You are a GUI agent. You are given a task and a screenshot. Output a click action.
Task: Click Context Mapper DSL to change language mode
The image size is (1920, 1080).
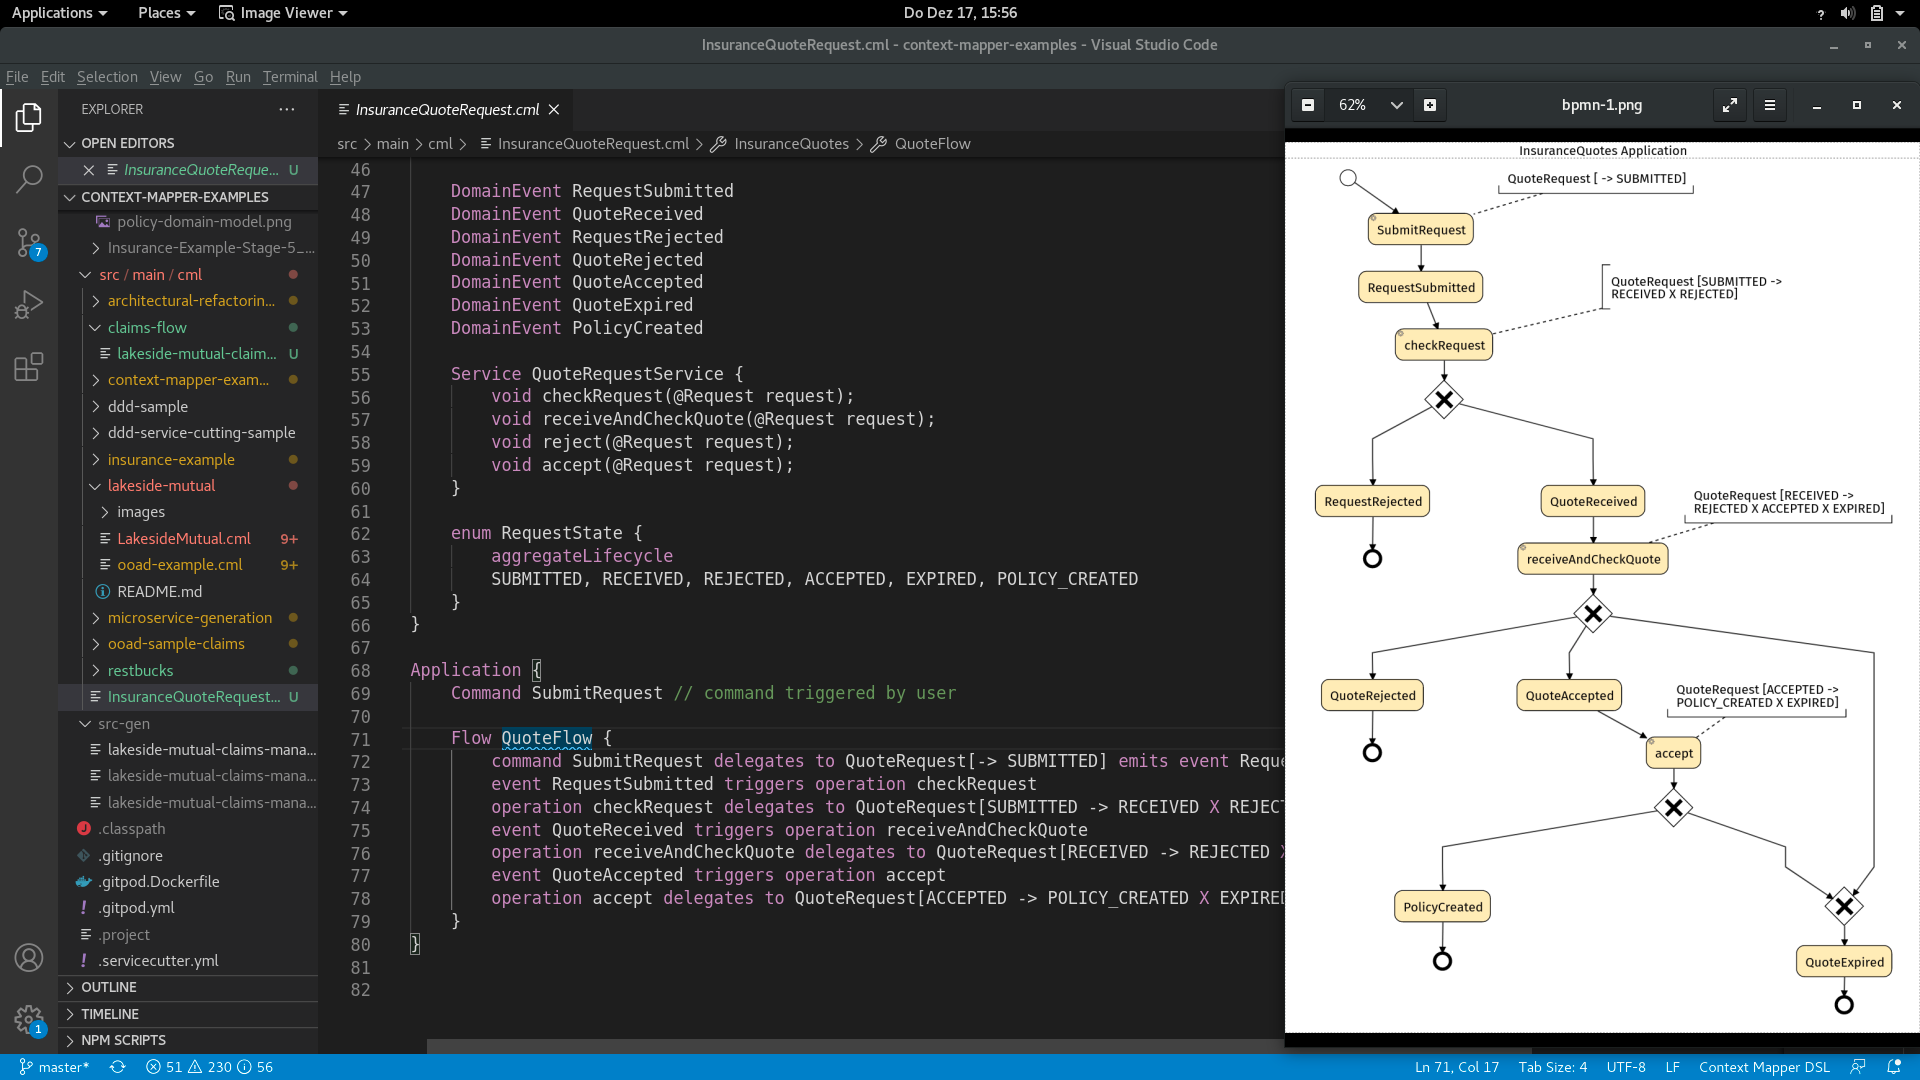click(1765, 1067)
